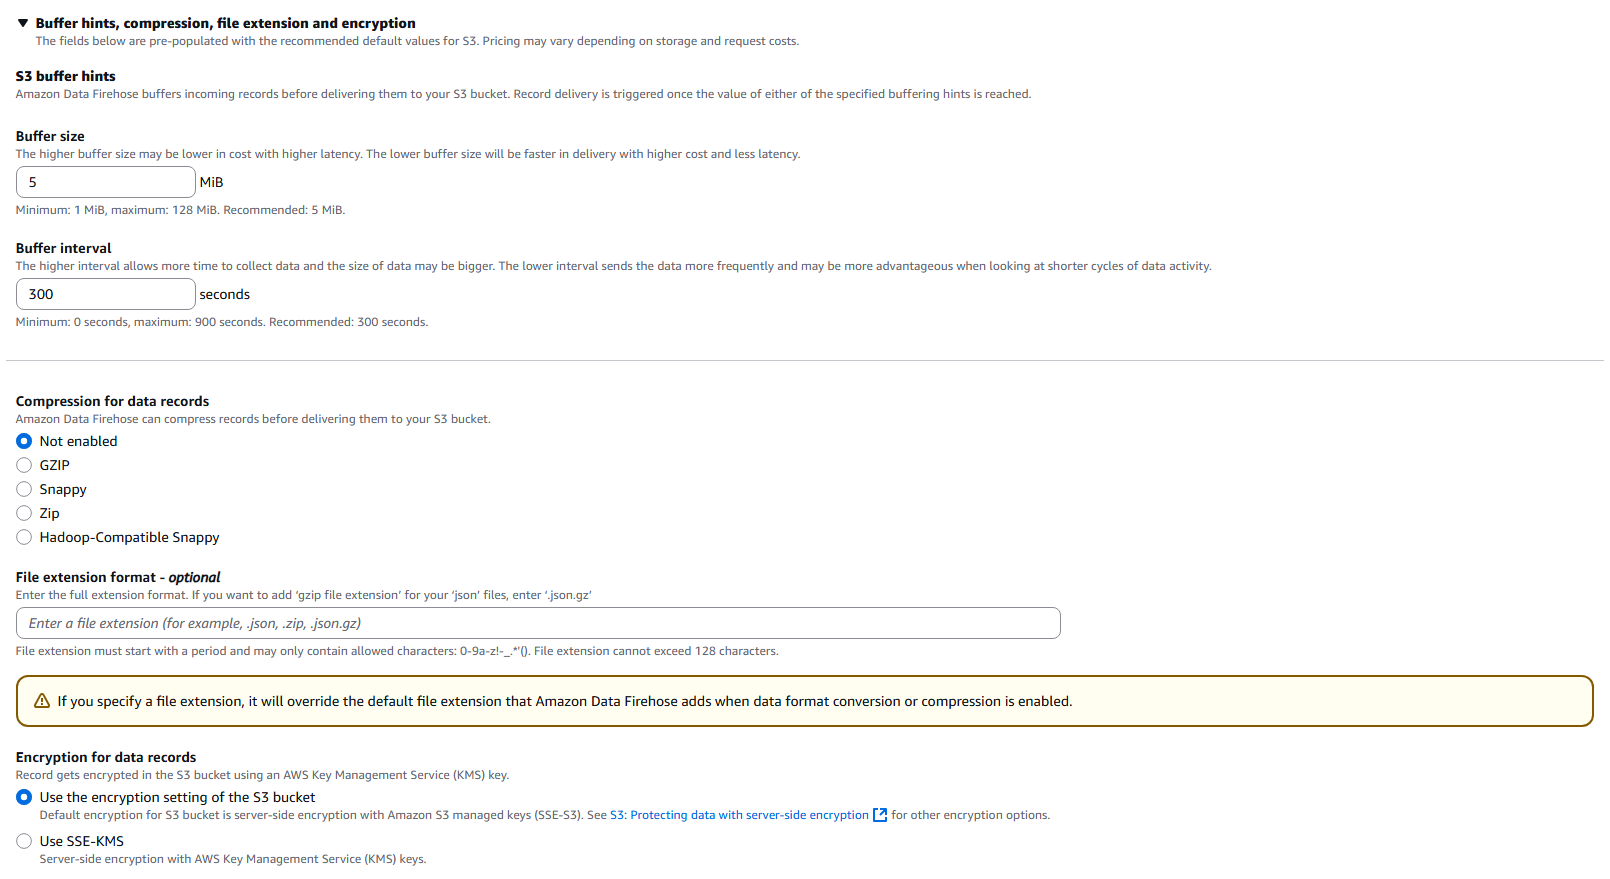
Task: Click the Buffer size input field
Action: pos(106,182)
